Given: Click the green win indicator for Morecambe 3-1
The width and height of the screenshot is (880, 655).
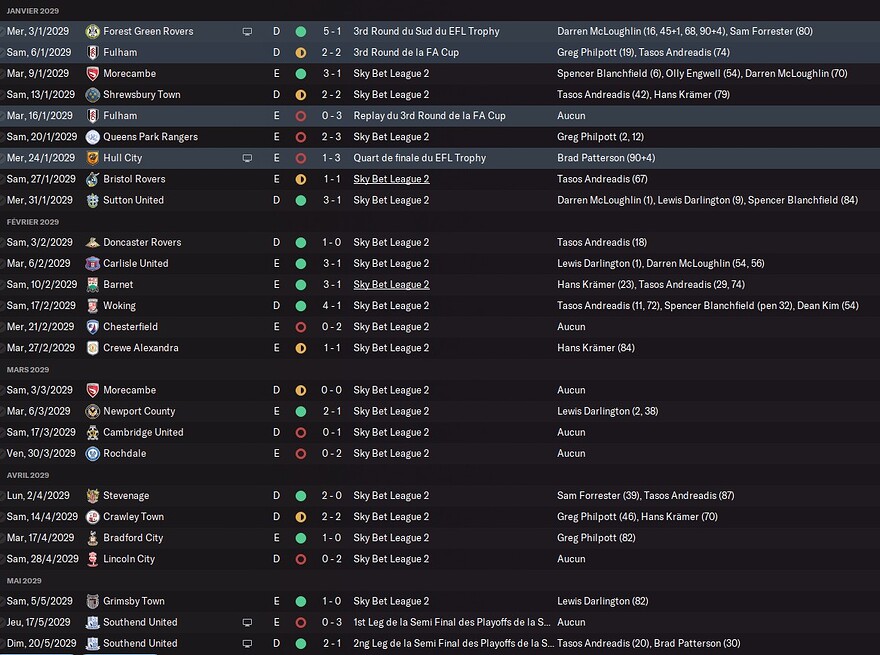Looking at the screenshot, I should 301,74.
